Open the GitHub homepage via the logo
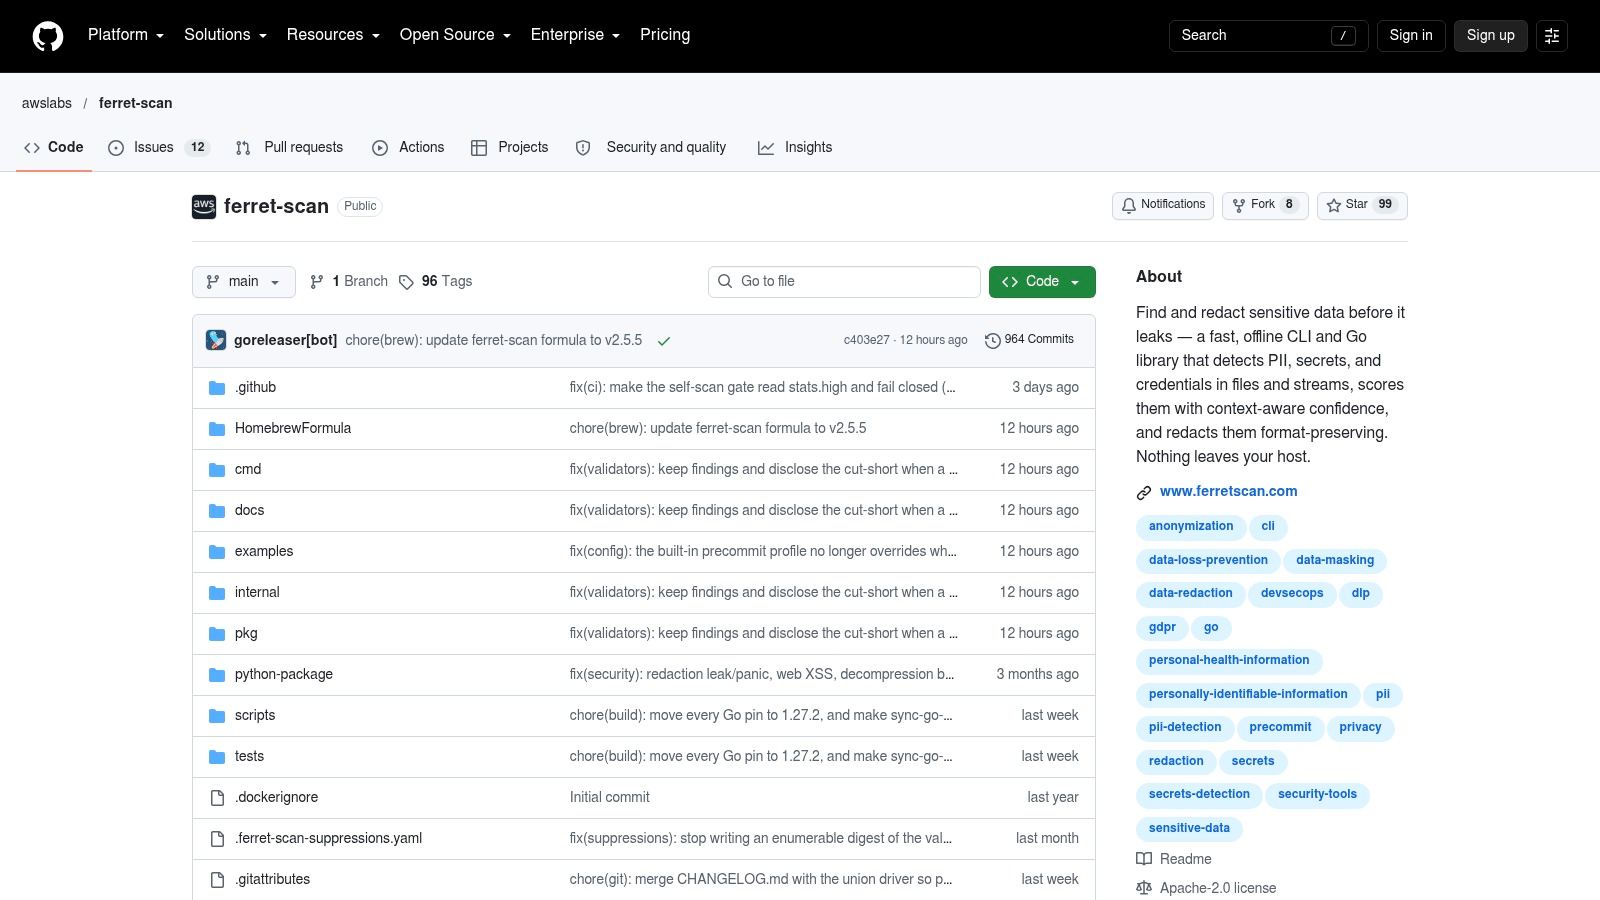This screenshot has height=900, width=1600. (48, 36)
